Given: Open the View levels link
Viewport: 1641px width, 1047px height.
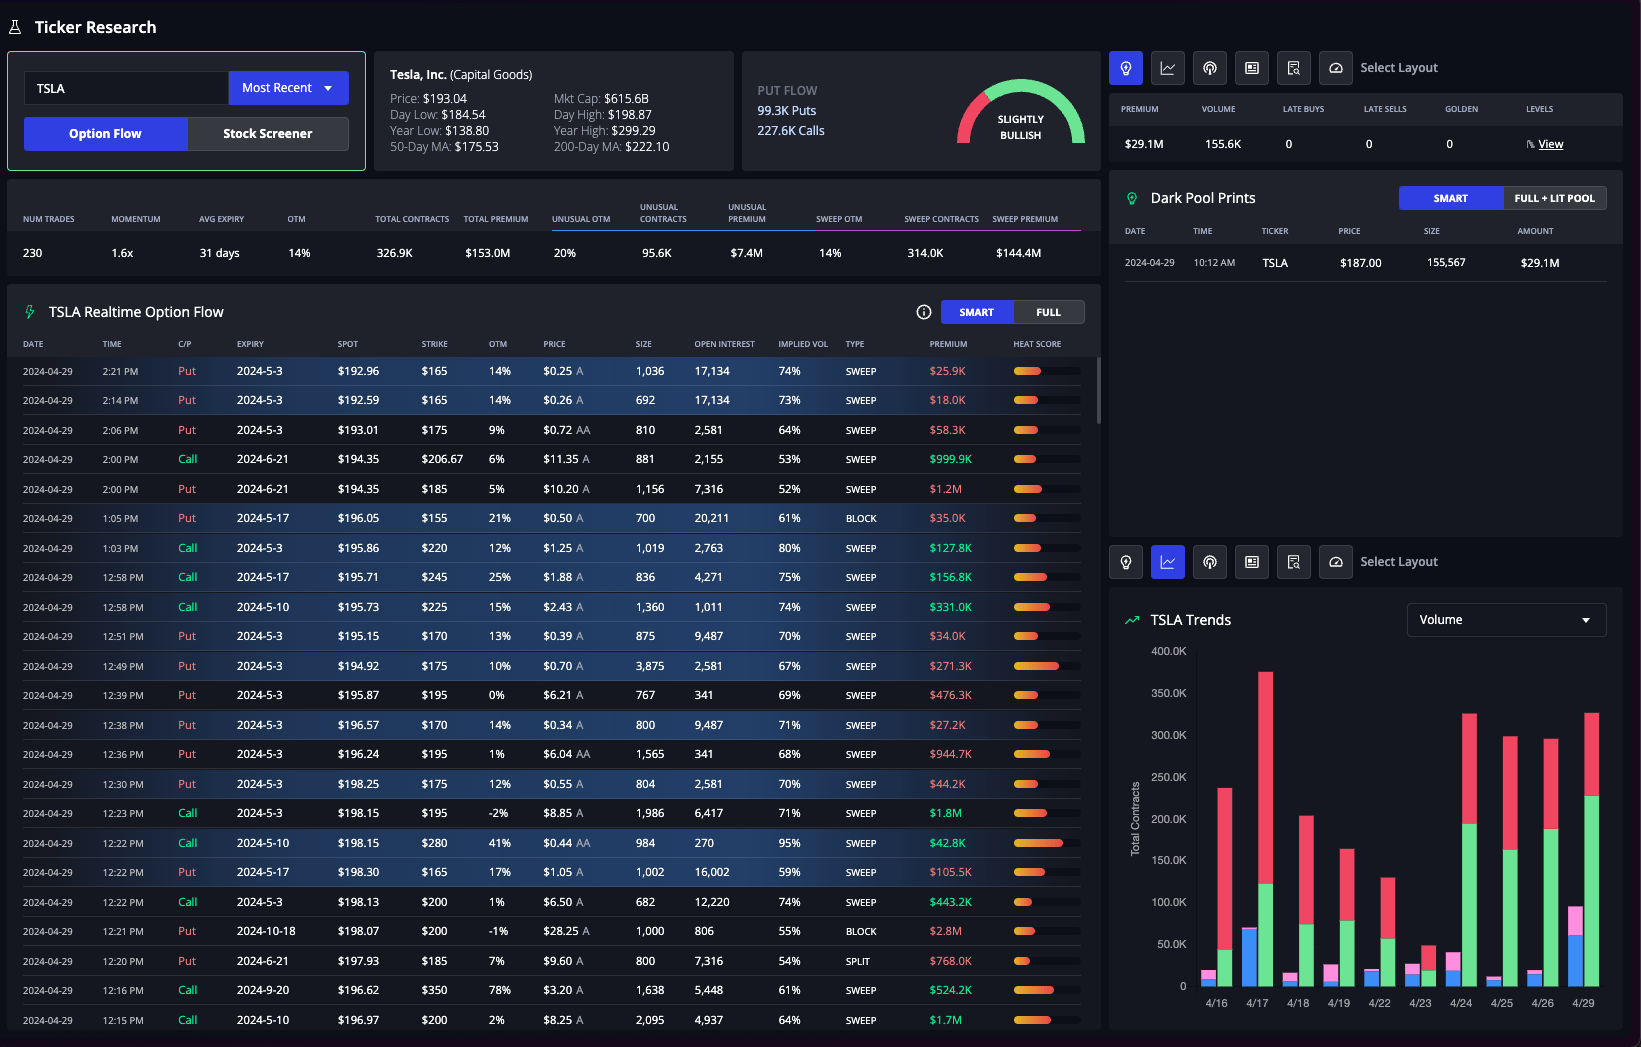Looking at the screenshot, I should [1551, 144].
